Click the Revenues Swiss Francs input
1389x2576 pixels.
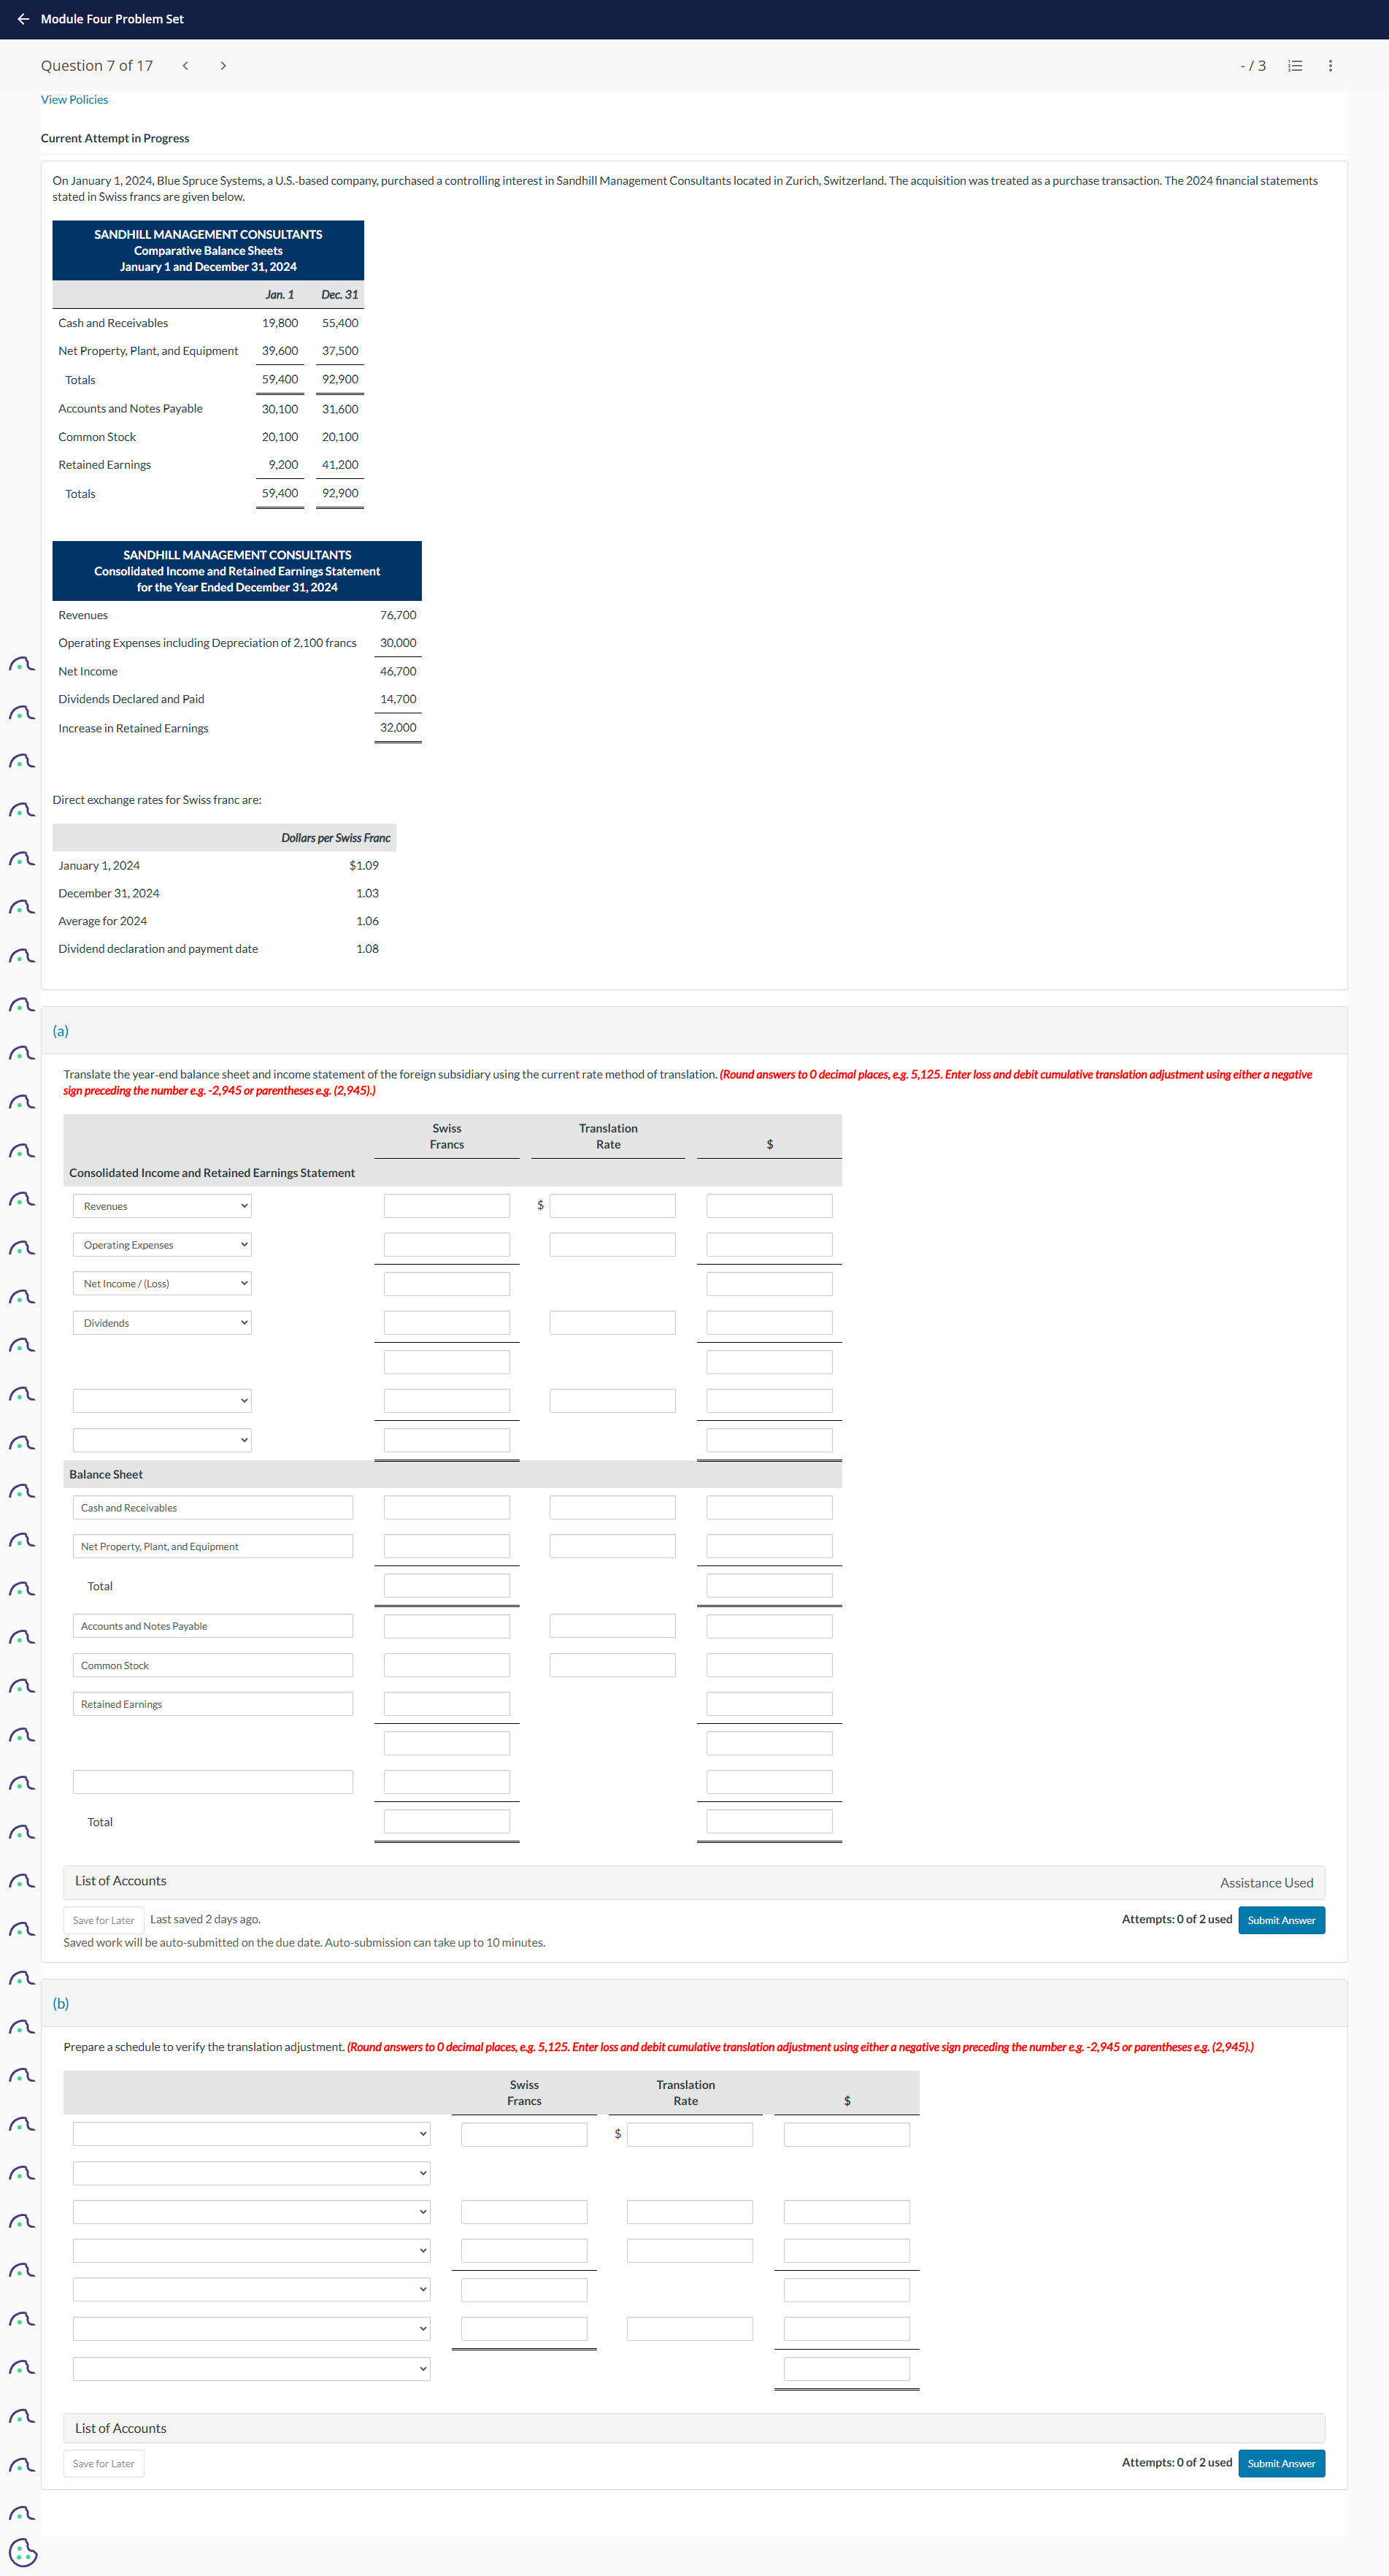pyautogui.click(x=447, y=1206)
